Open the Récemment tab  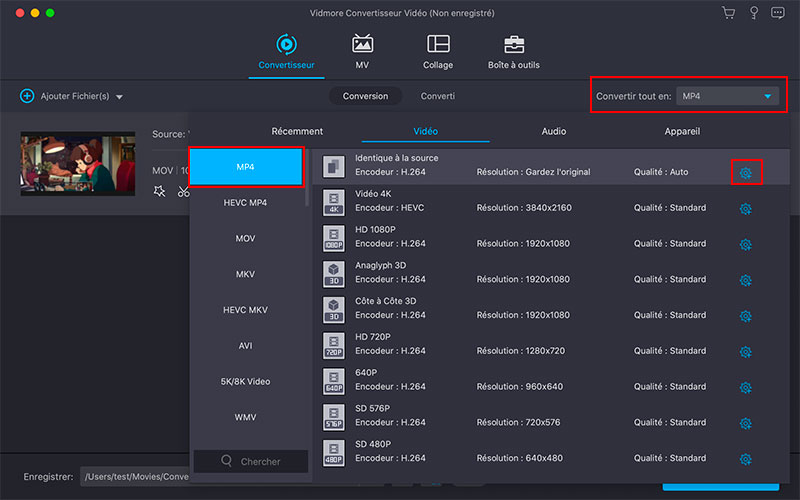(297, 131)
